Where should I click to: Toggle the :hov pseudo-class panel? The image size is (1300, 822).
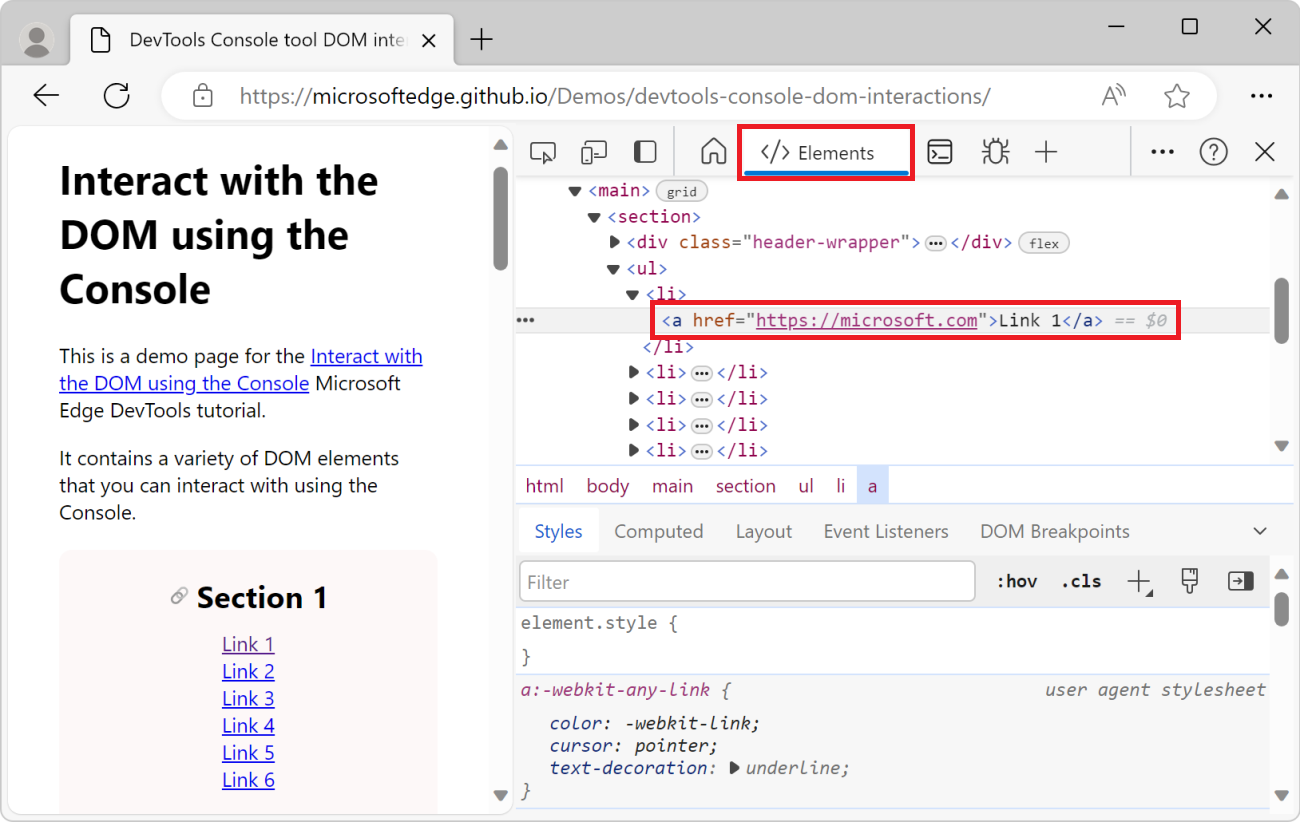(x=1016, y=581)
